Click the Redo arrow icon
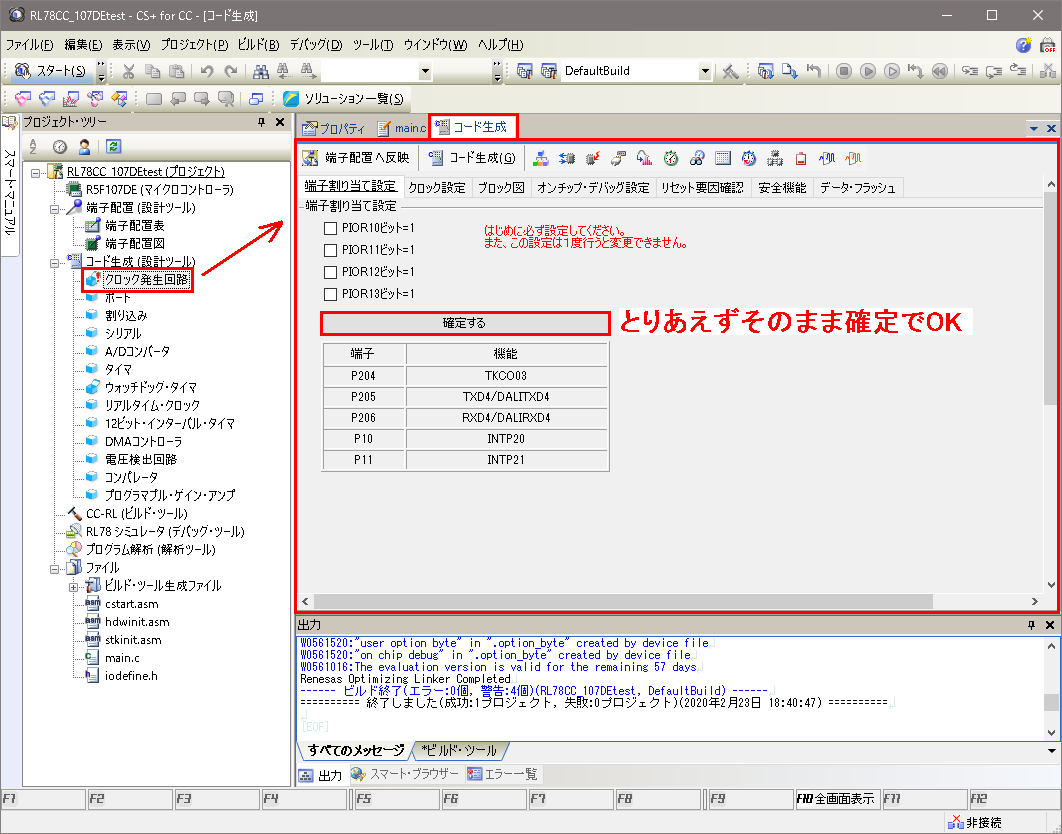Screen dimensions: 1062x834 (x=231, y=70)
